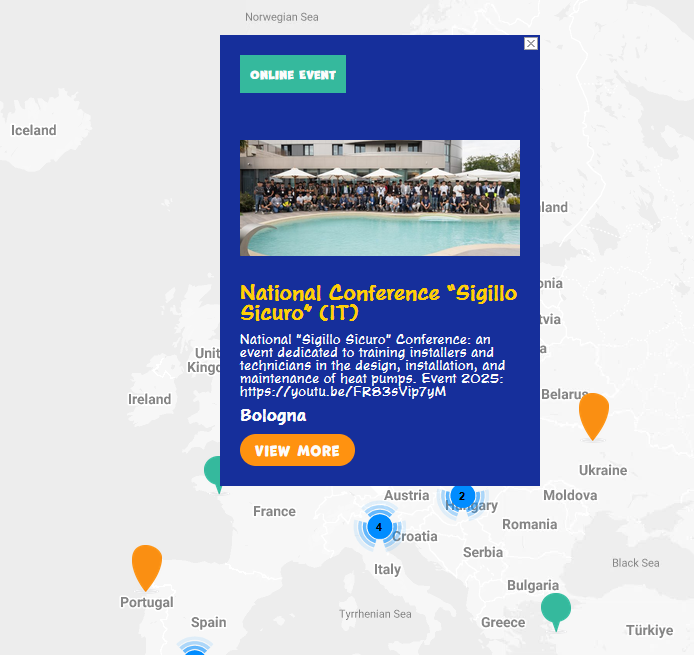Select the green map pin near Greece

click(556, 611)
